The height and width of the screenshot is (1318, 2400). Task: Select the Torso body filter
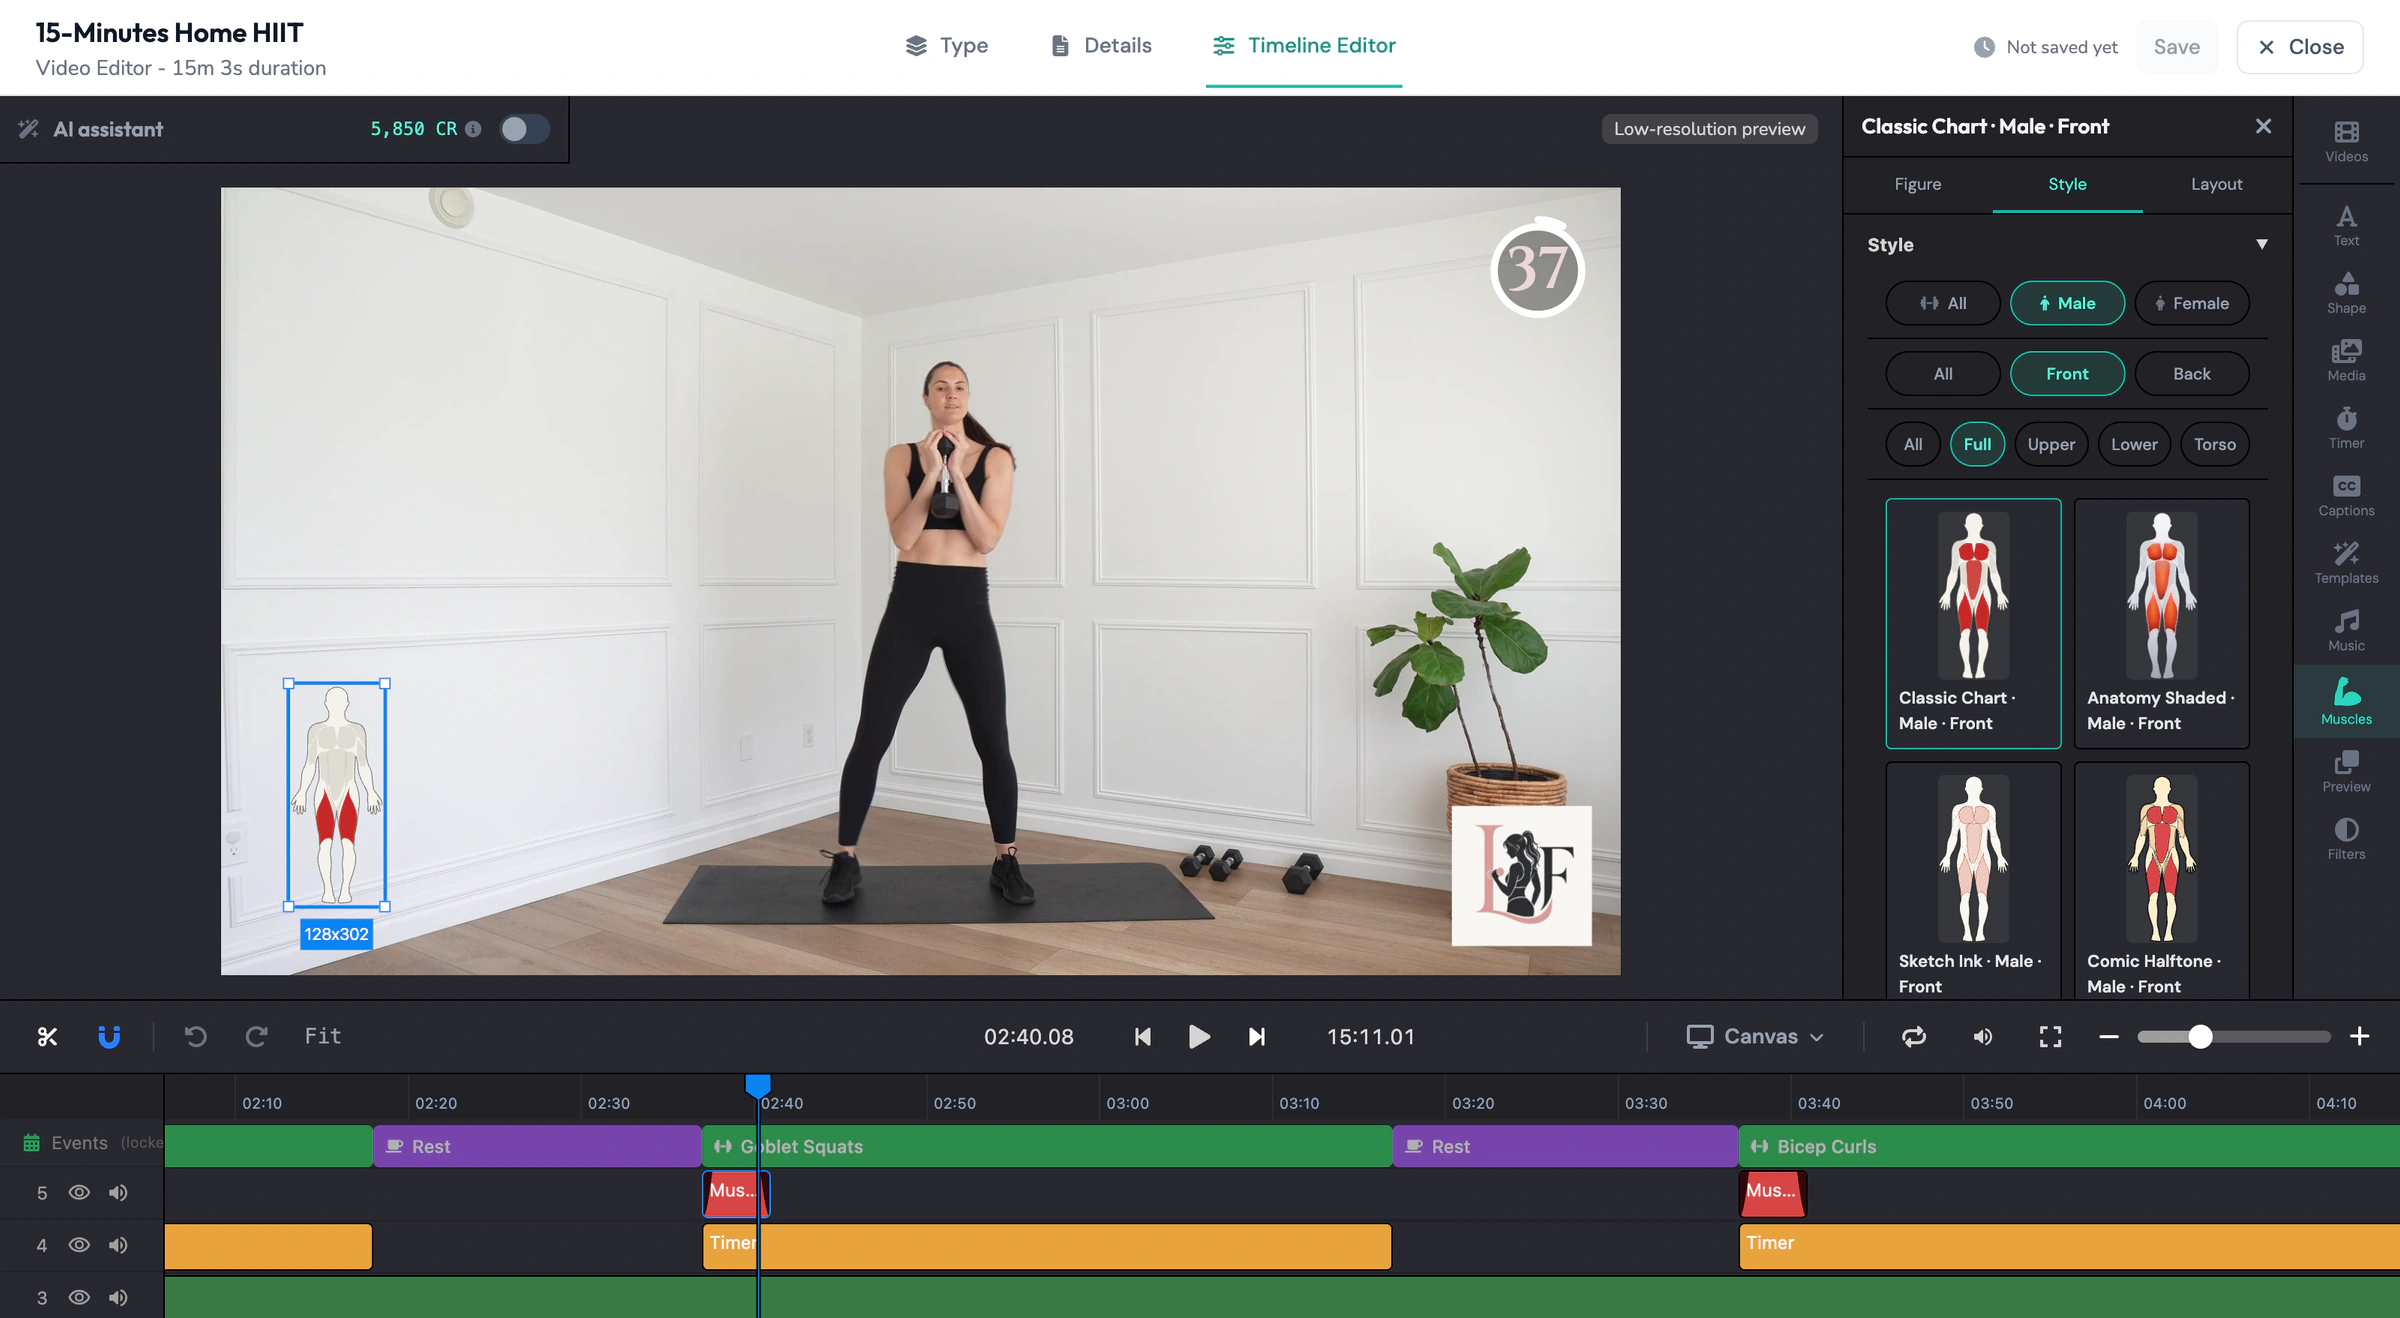click(x=2214, y=444)
